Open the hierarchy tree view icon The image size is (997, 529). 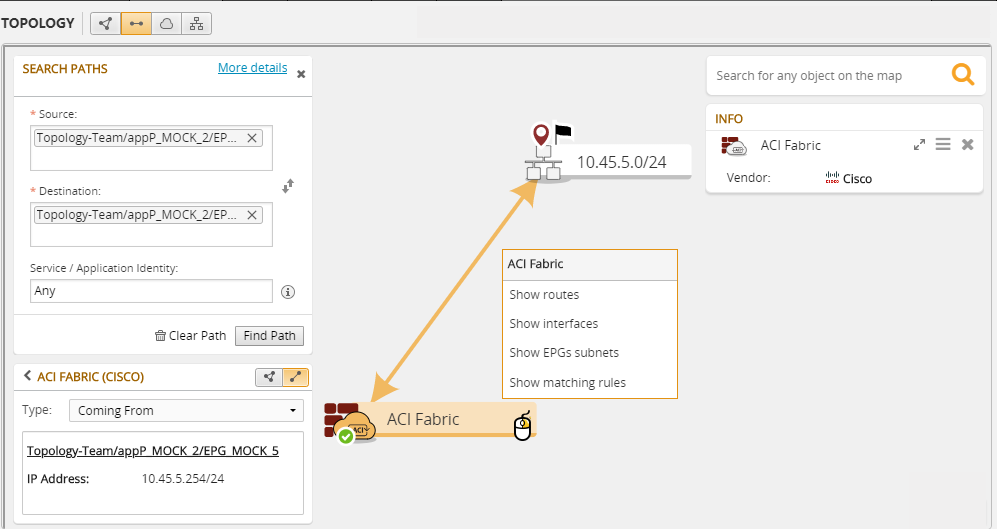click(196, 23)
